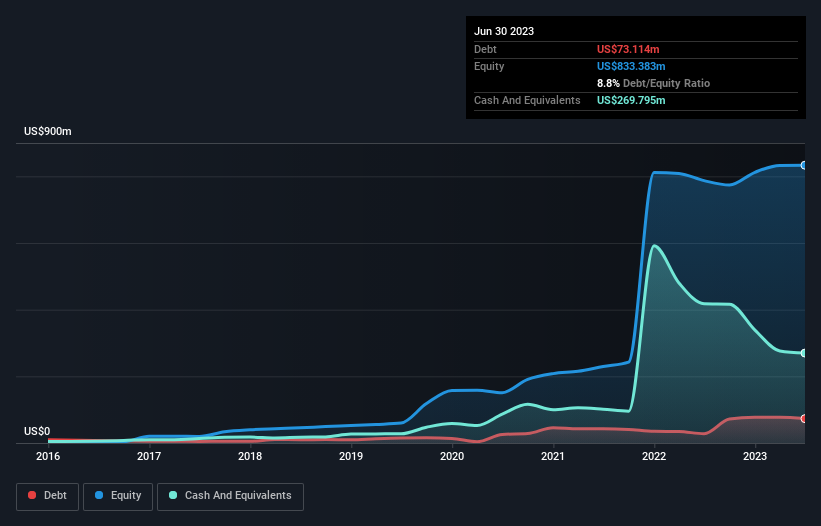
Task: Click the 2022 x-axis label
Action: pos(654,456)
